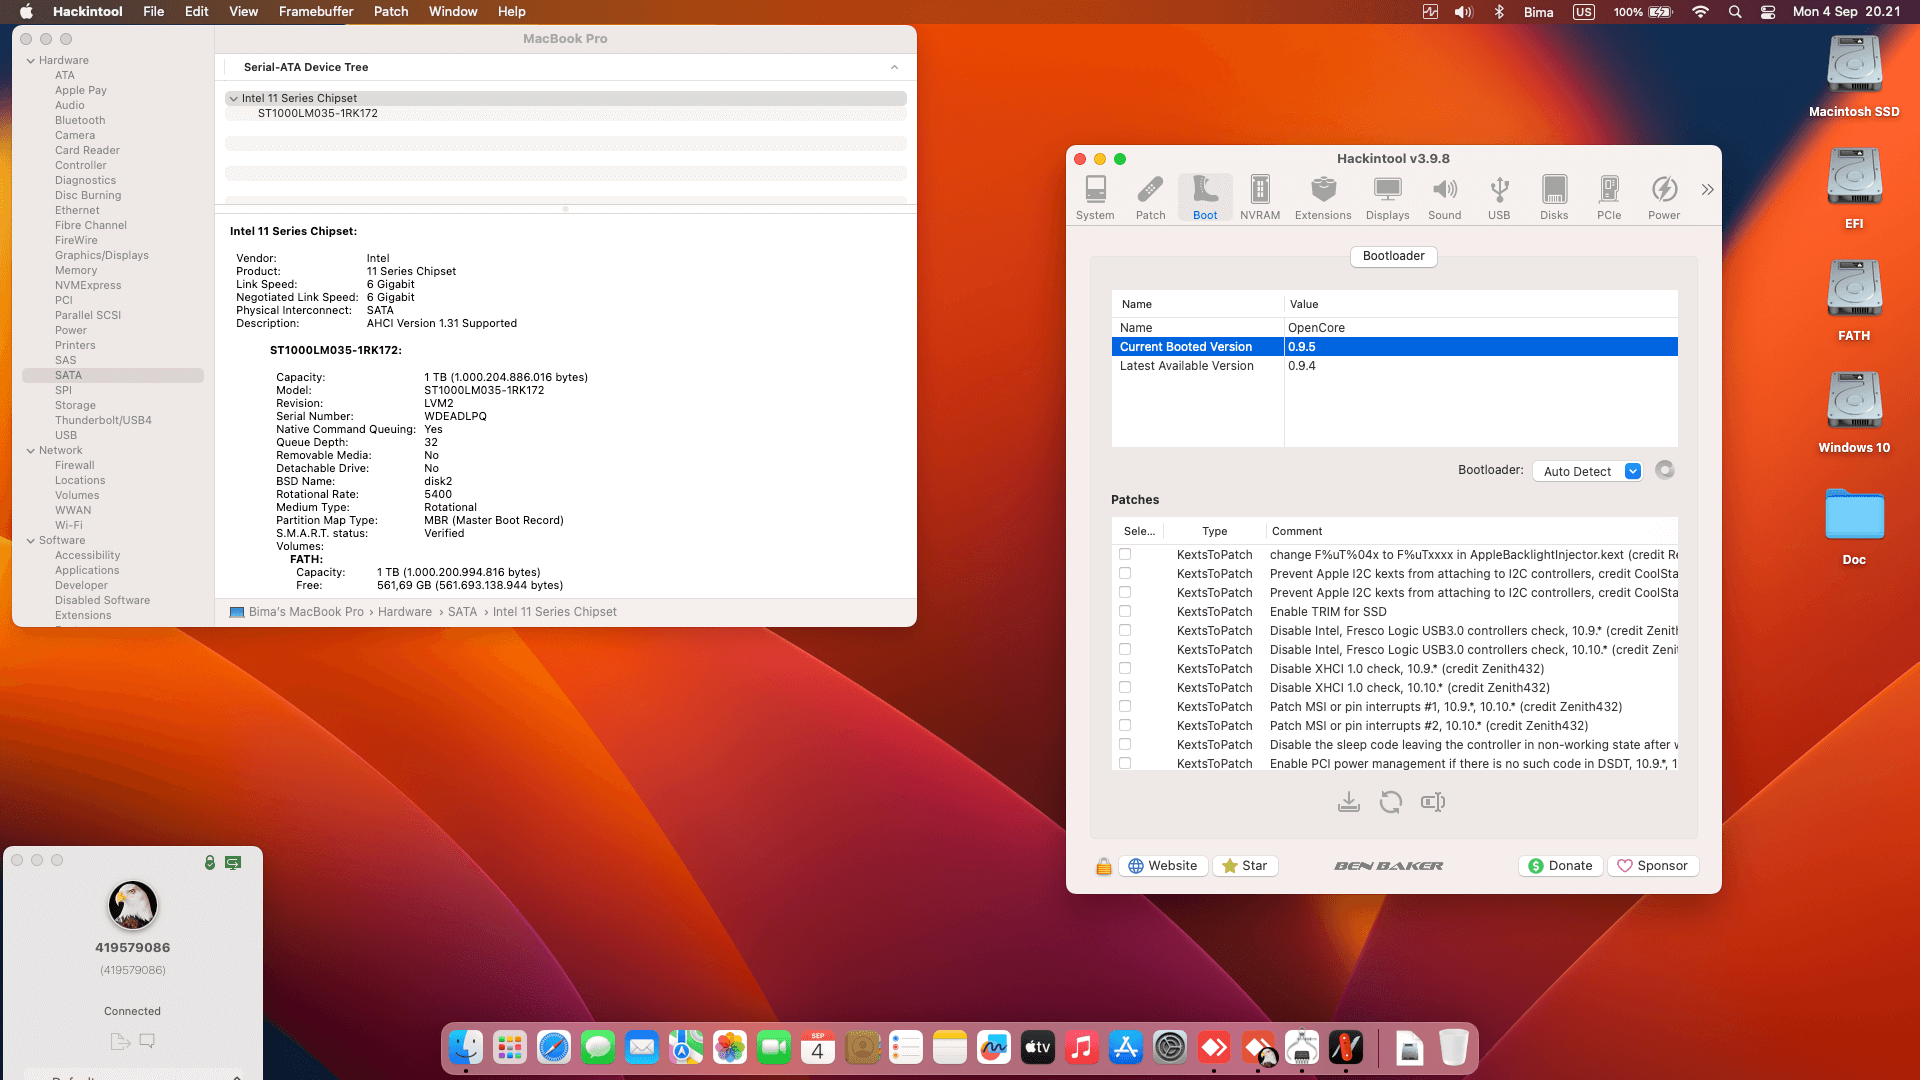Open the Hackintool Website
This screenshot has width=1920, height=1080.
pos(1163,865)
